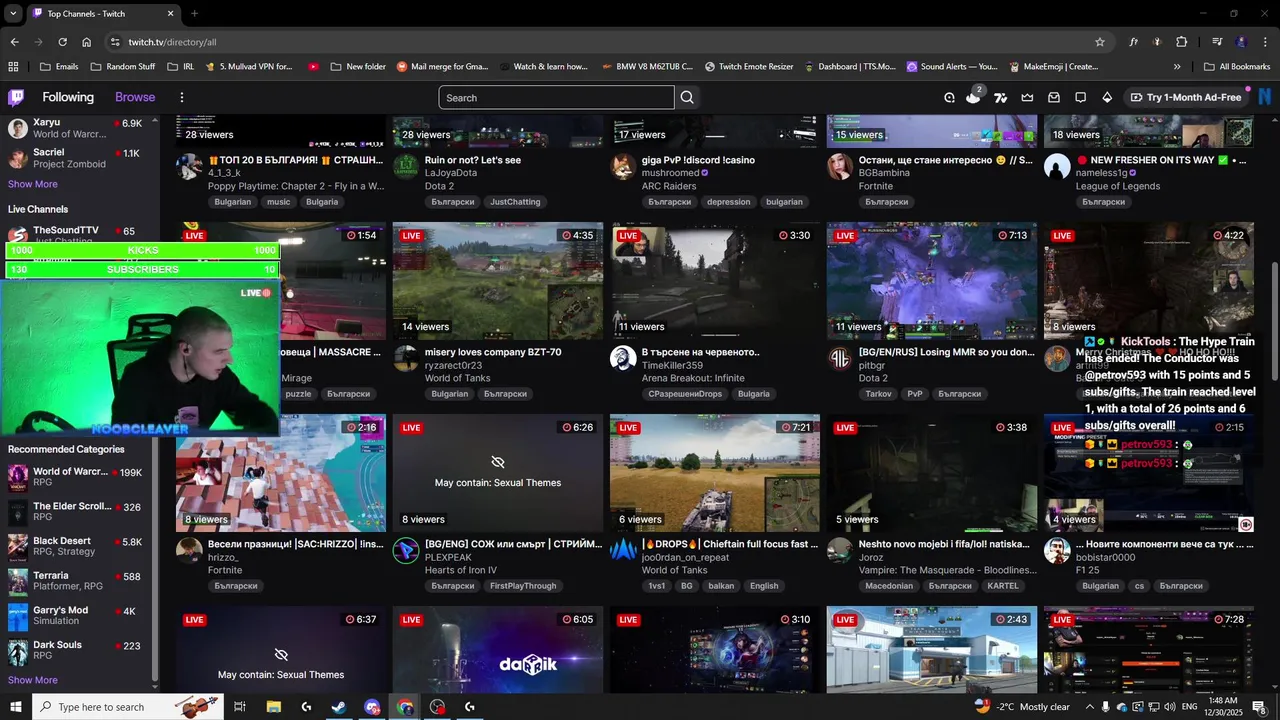Open the whispers chat bubble icon

(1080, 97)
